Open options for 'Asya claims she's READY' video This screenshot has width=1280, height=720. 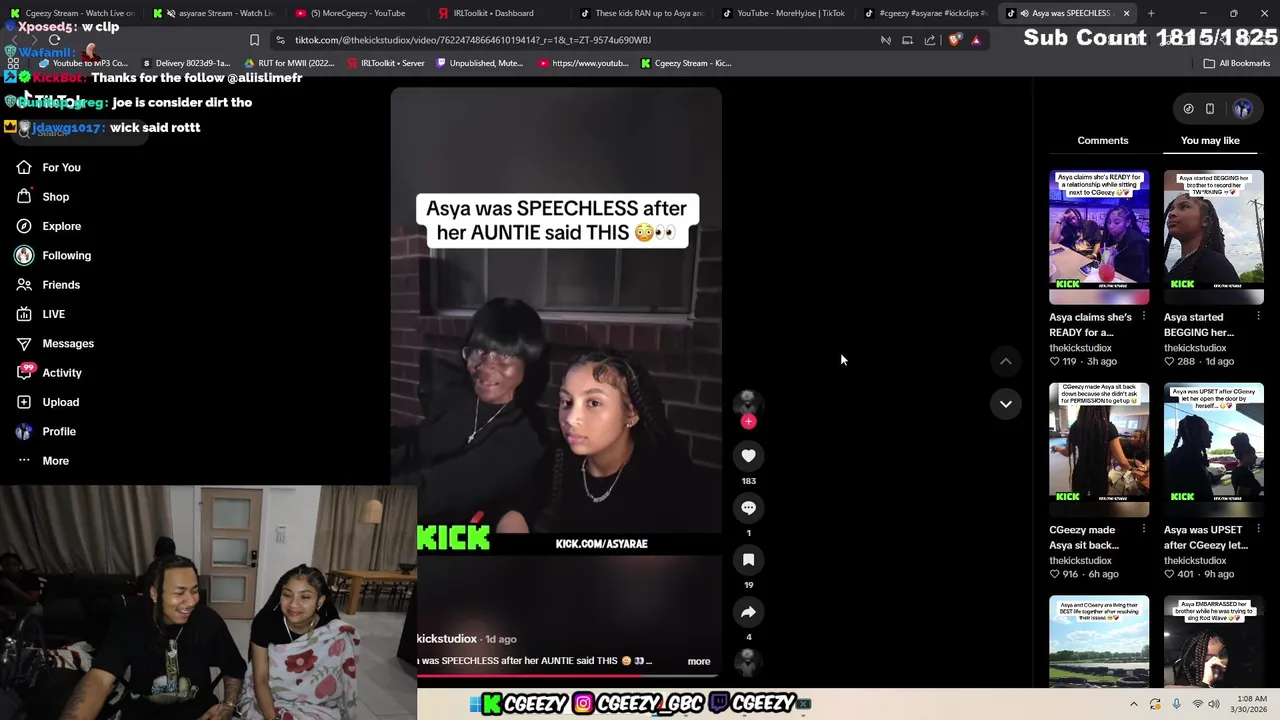[1143, 317]
